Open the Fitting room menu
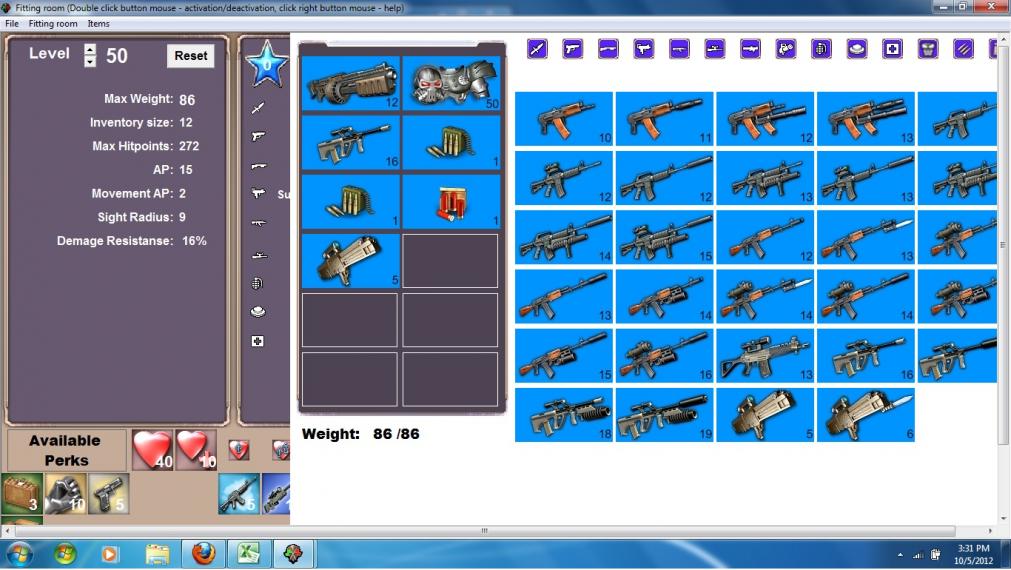Image resolution: width=1011 pixels, height=570 pixels. [x=53, y=23]
